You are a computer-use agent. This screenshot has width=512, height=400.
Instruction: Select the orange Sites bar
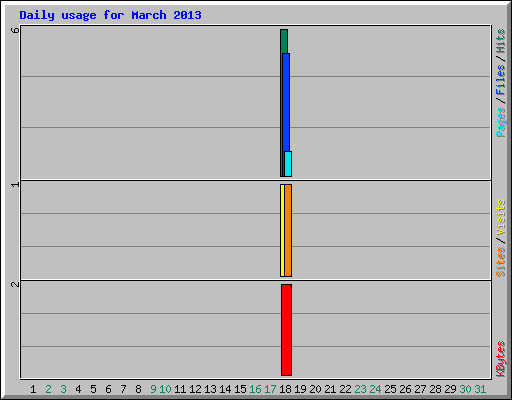[288, 230]
